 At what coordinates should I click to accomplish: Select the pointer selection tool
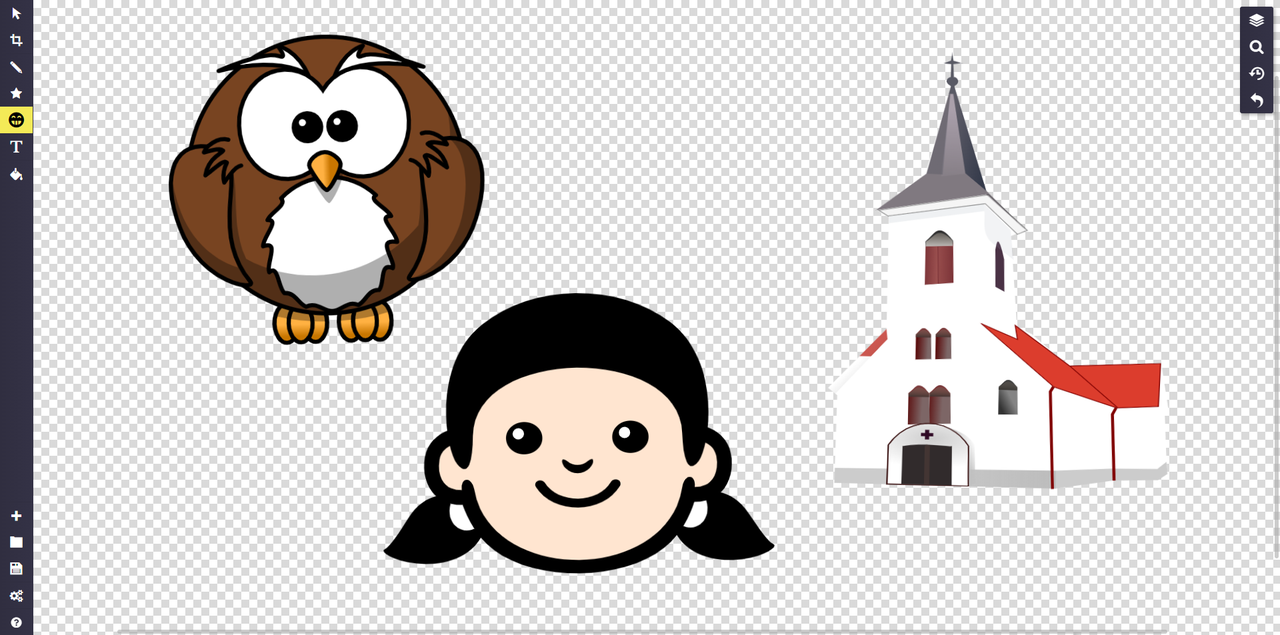tap(16, 14)
